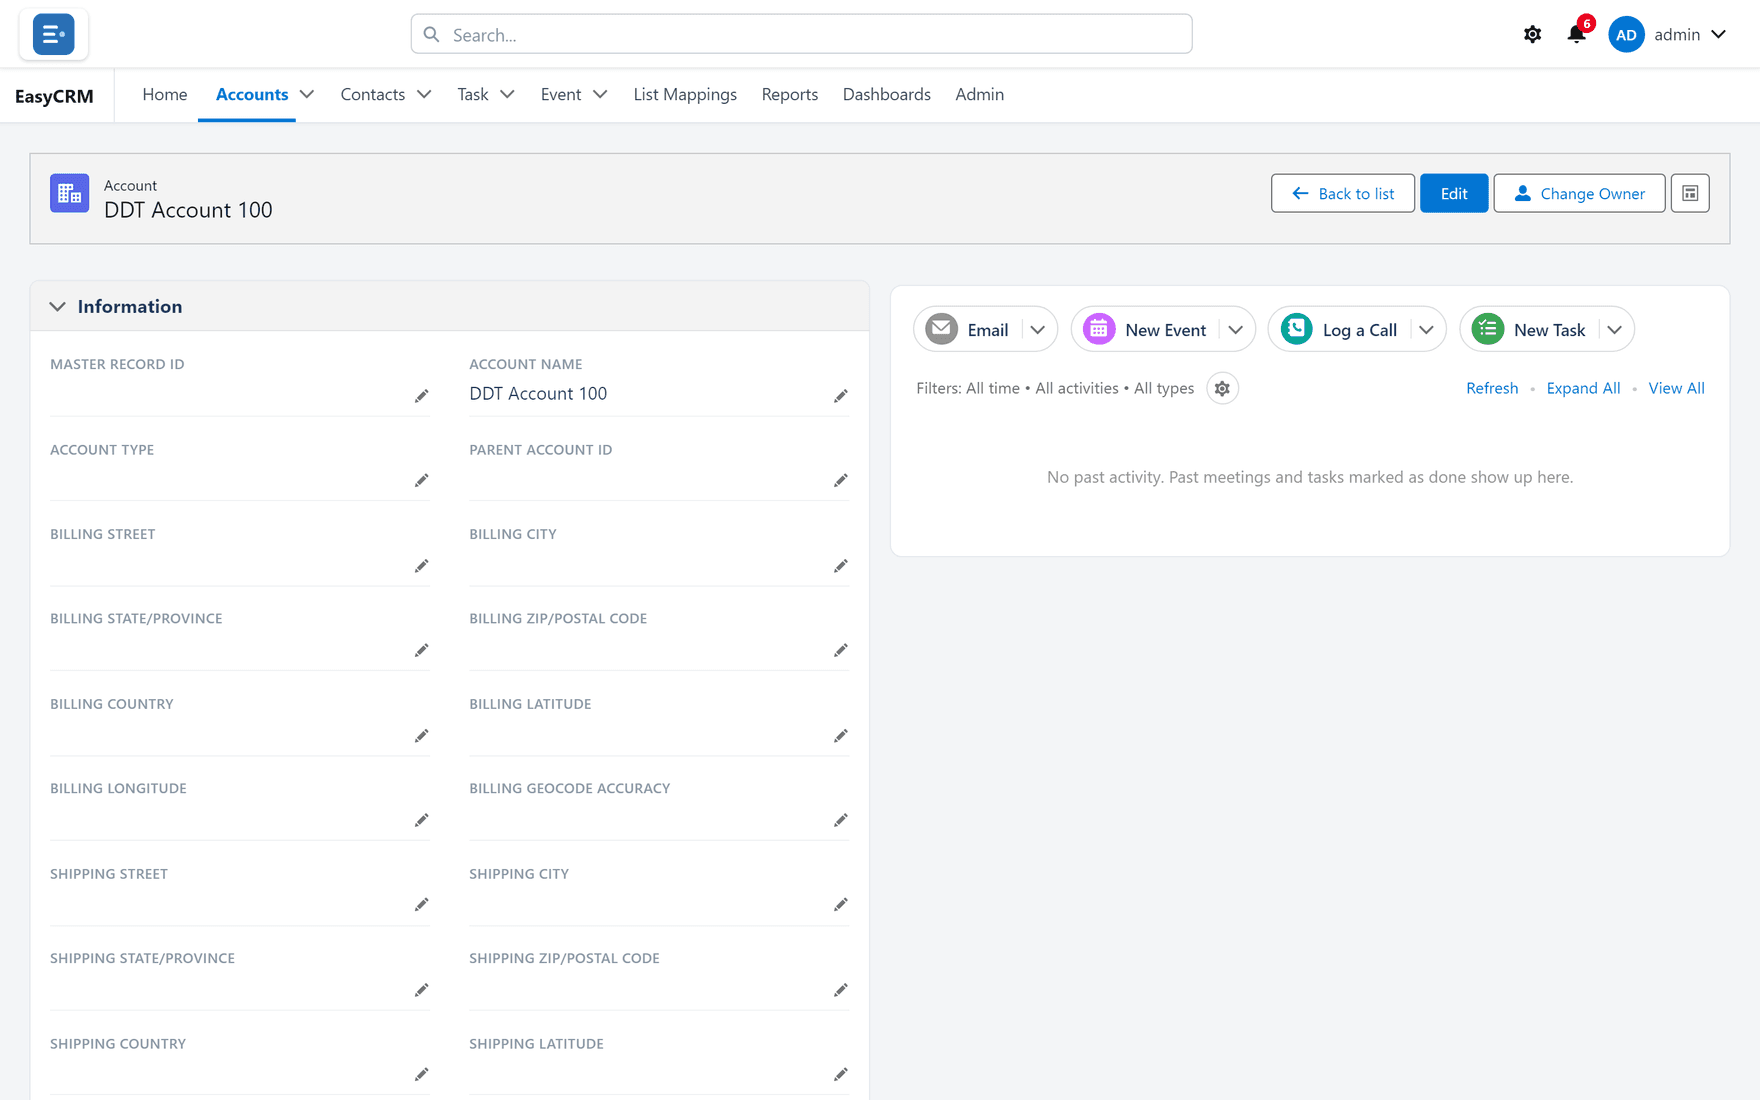Image resolution: width=1760 pixels, height=1100 pixels.
Task: Focus the global Search field
Action: point(801,34)
